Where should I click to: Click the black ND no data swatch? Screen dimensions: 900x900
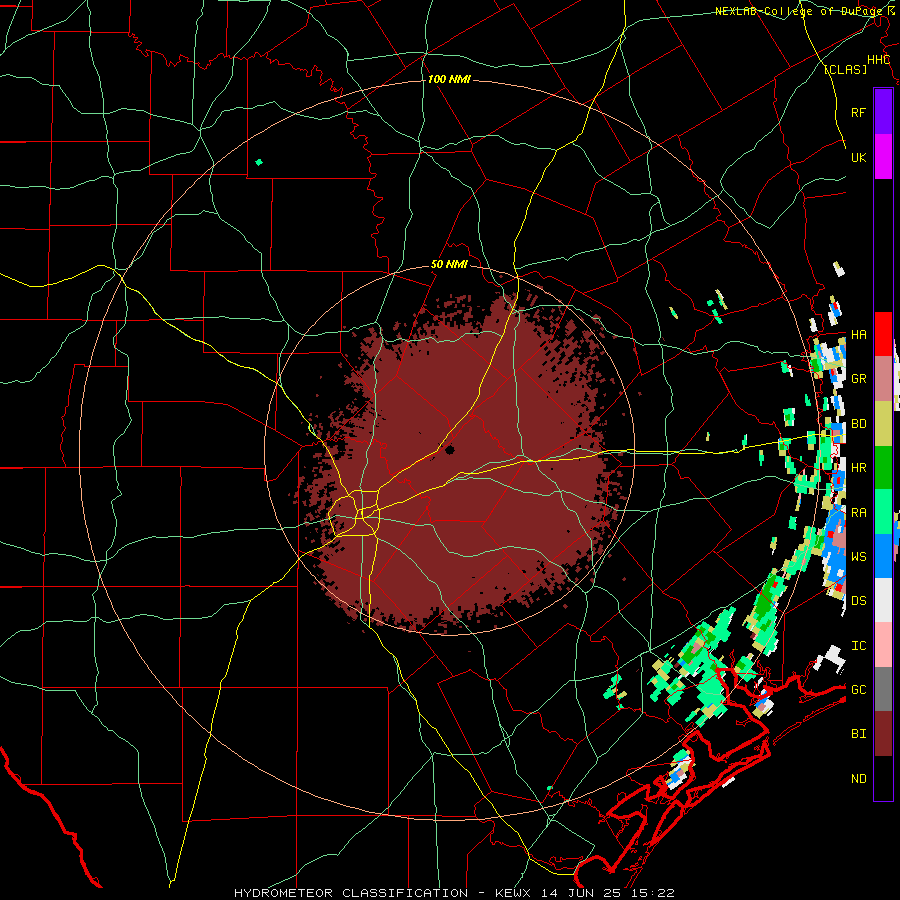(883, 778)
